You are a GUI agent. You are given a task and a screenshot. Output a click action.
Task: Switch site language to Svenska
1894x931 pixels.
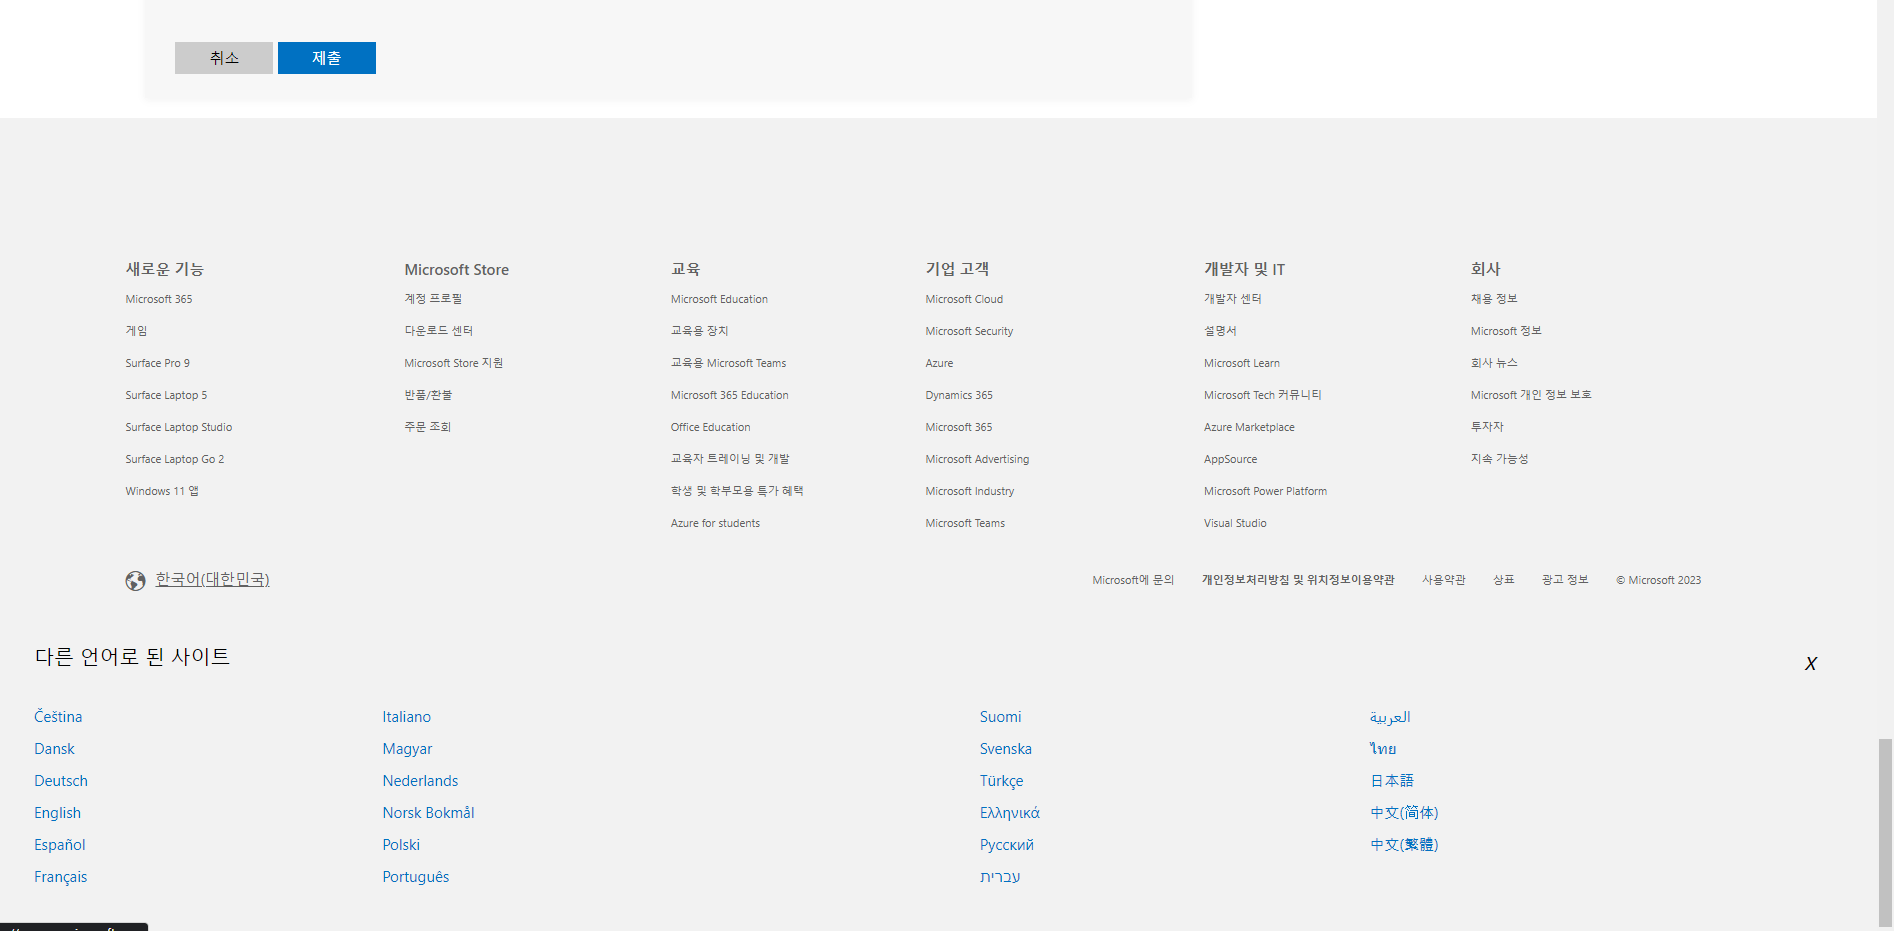[x=1005, y=749]
